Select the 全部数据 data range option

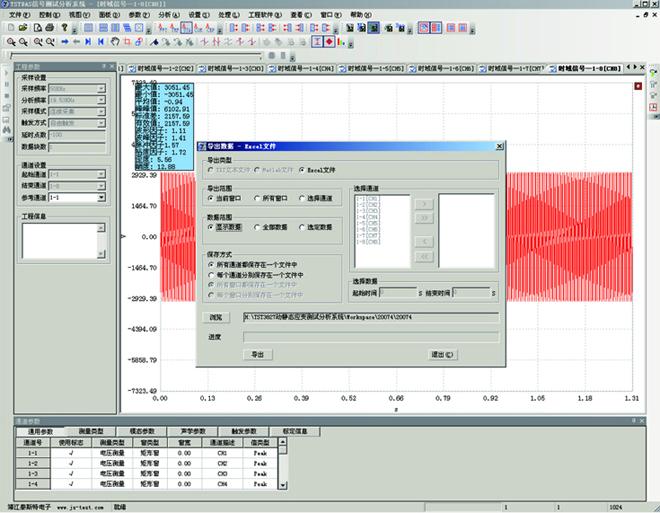click(256, 228)
